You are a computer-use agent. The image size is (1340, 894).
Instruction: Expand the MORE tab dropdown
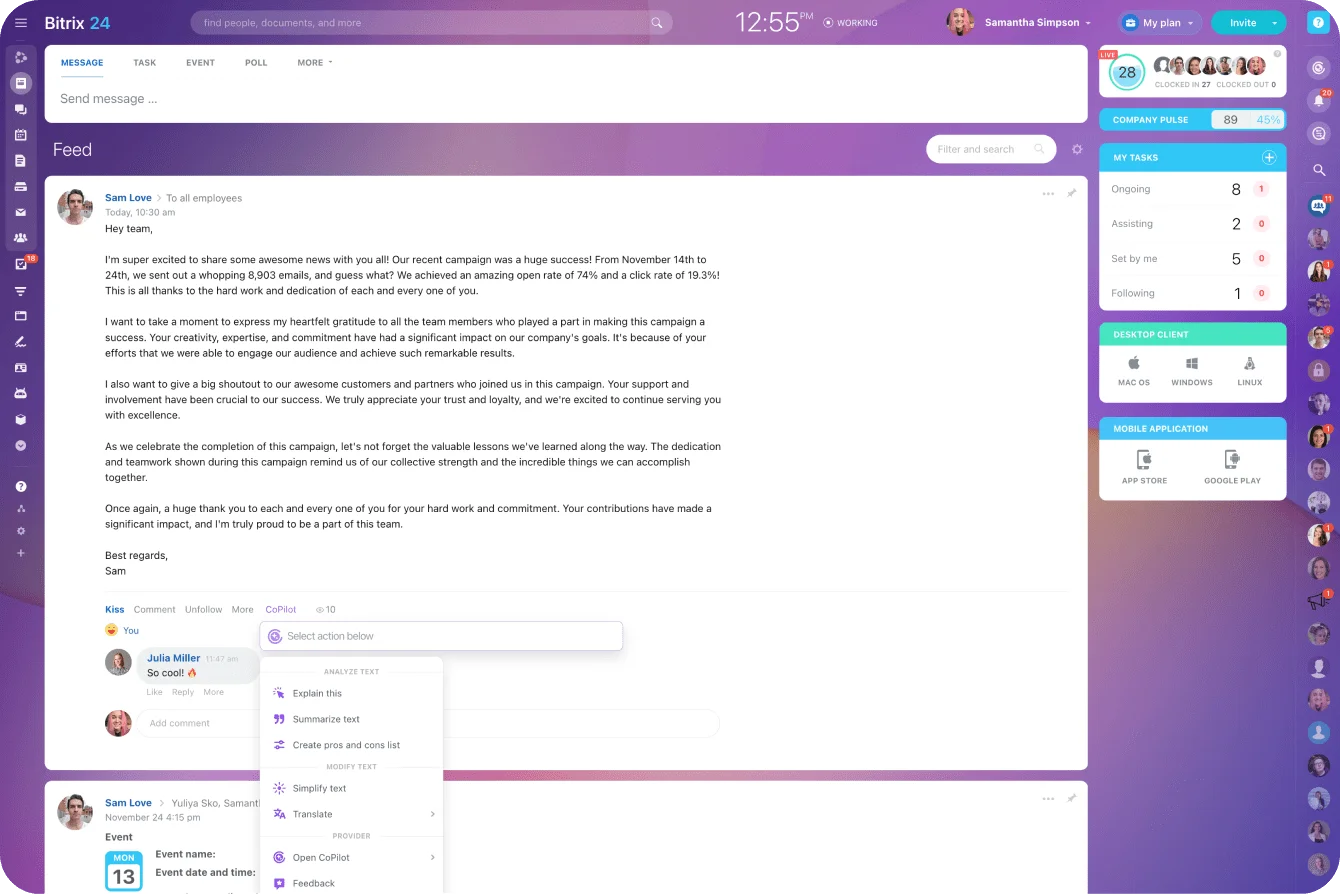314,62
